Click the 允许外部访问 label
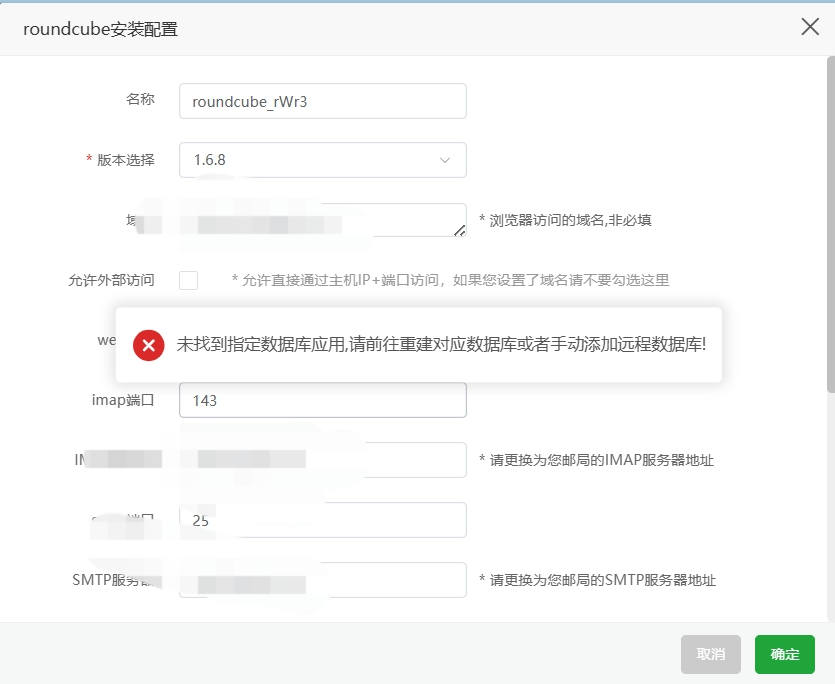This screenshot has height=684, width=835. pyautogui.click(x=111, y=280)
